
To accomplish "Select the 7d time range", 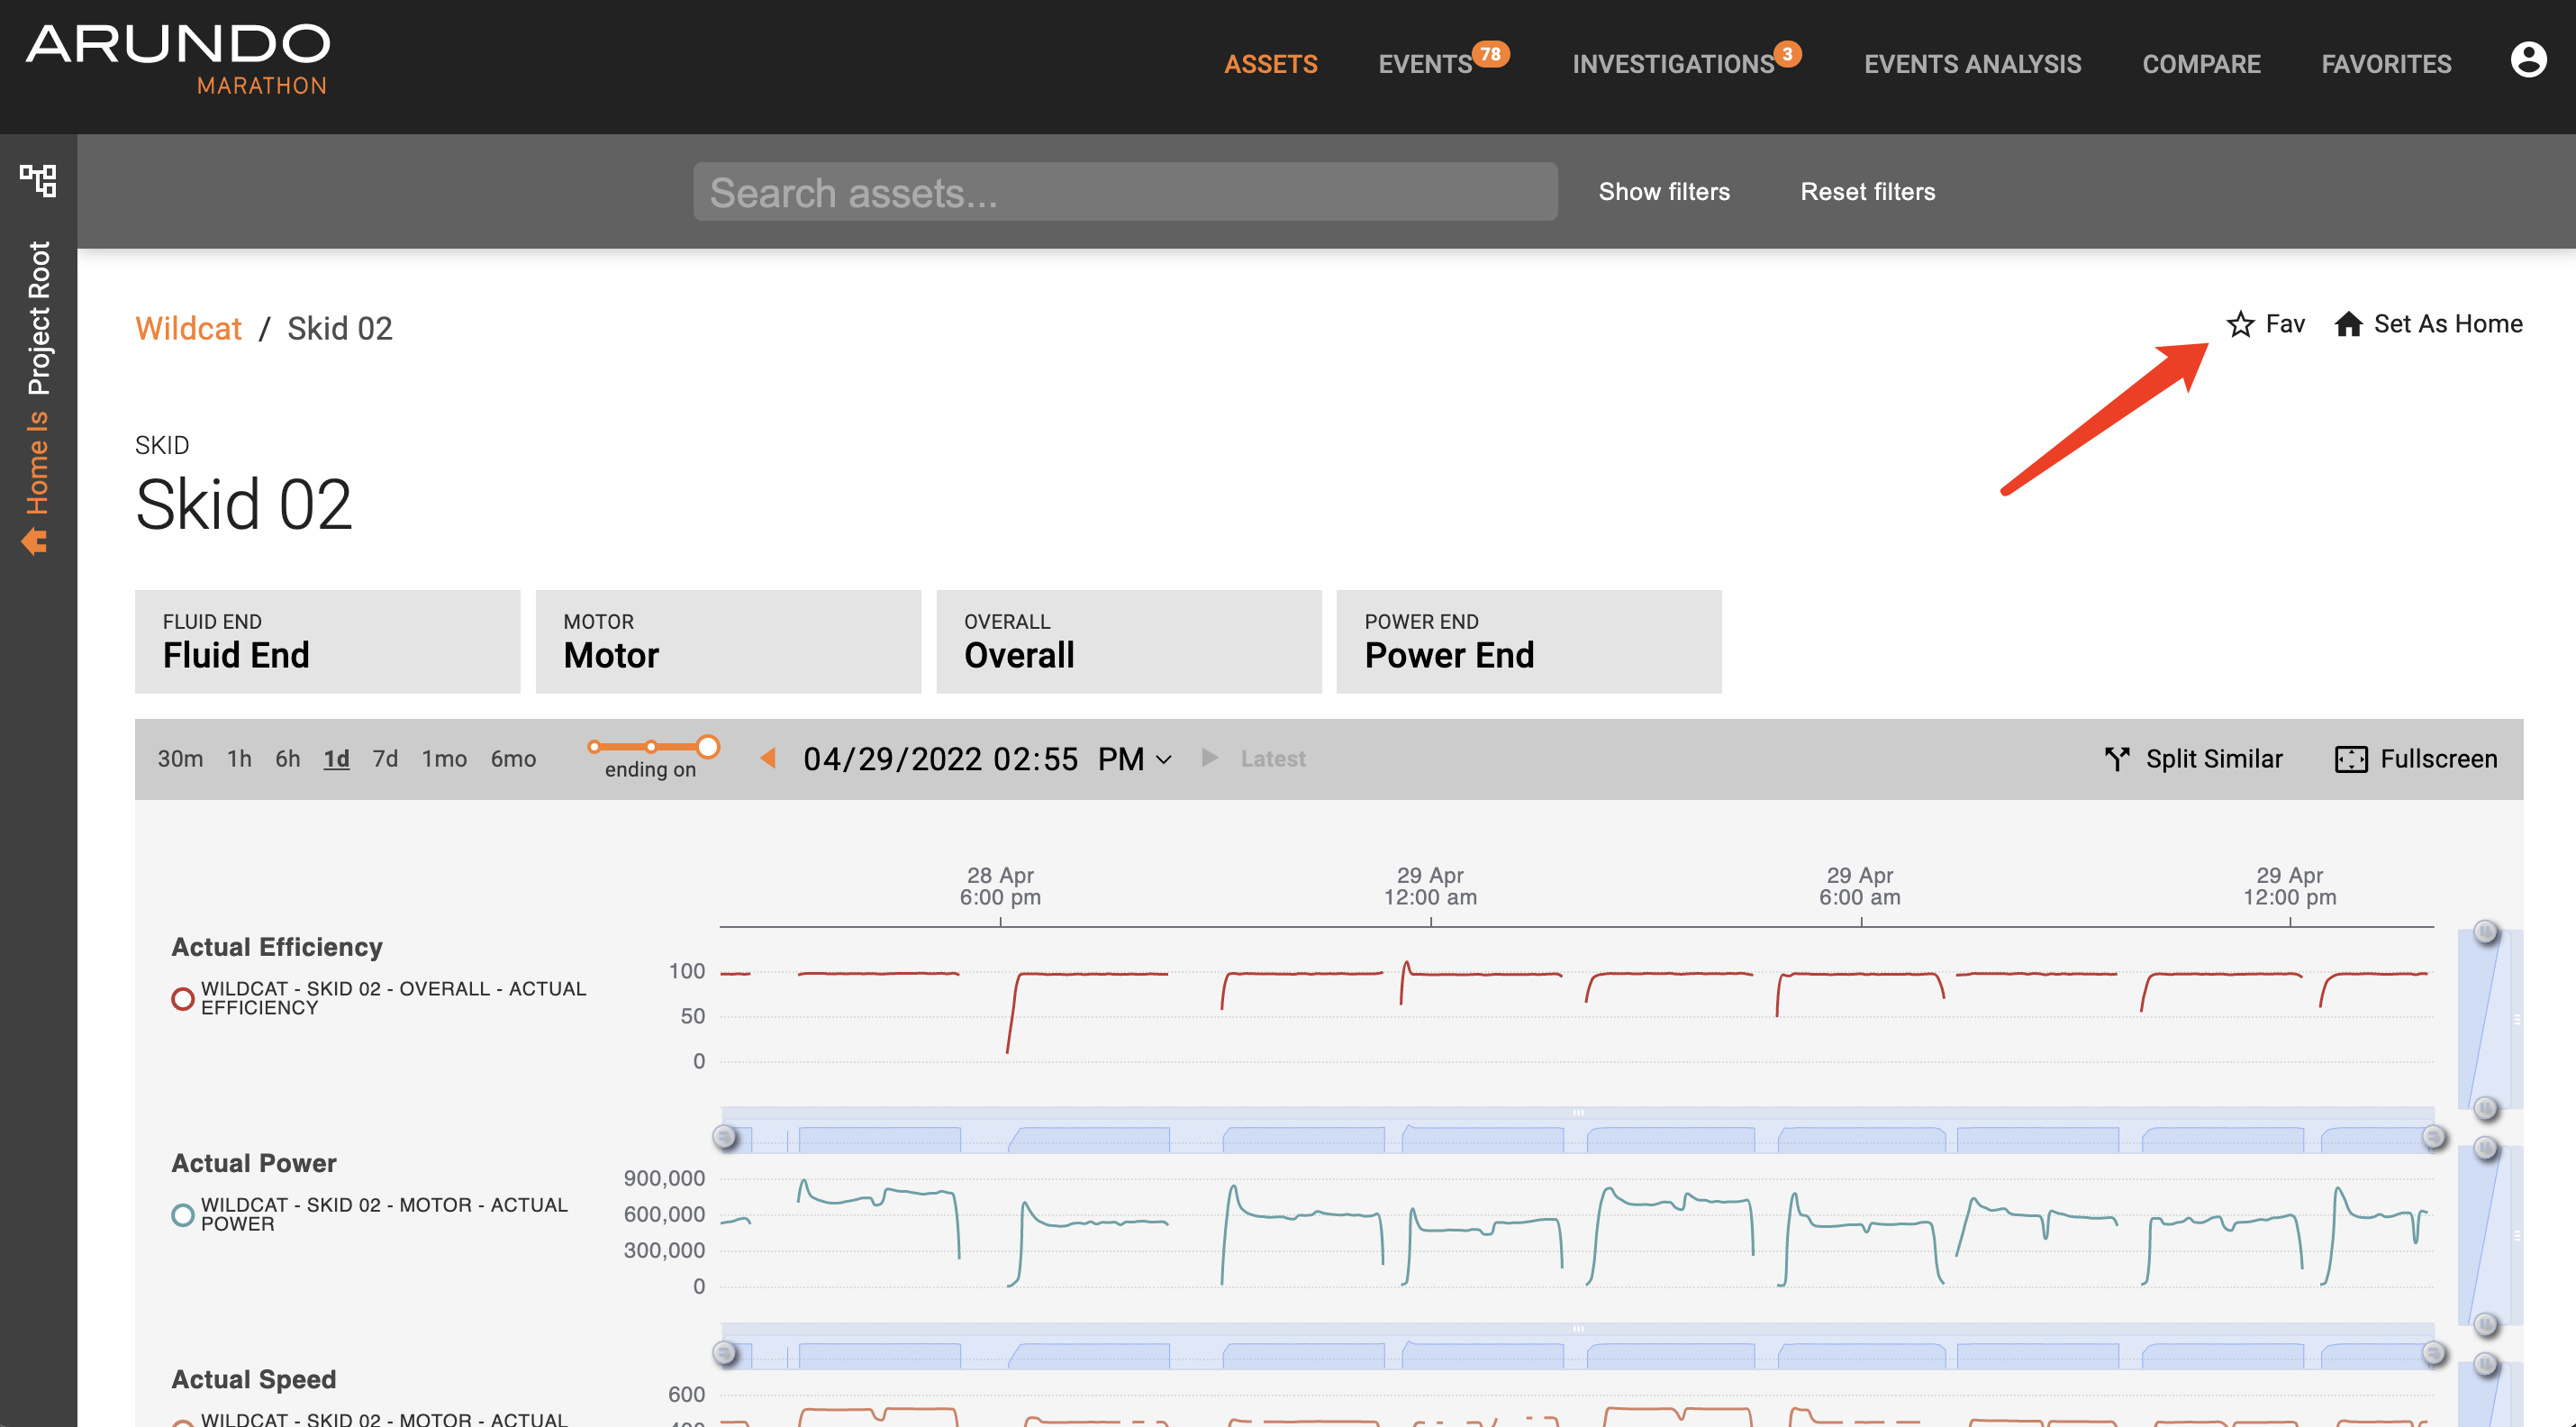I will point(385,759).
